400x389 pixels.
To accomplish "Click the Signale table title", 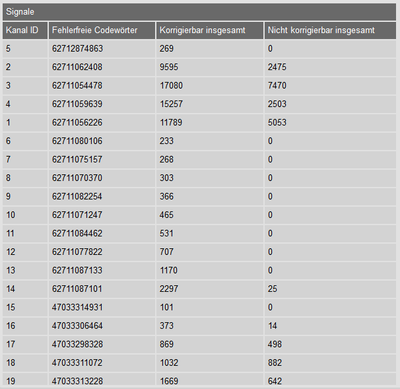I will point(20,12).
